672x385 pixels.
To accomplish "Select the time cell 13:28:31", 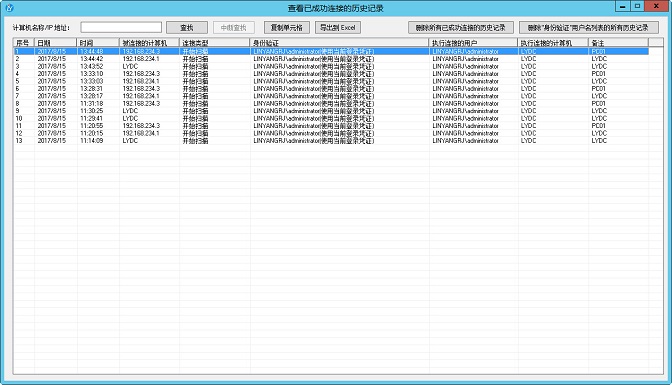I will coord(91,89).
